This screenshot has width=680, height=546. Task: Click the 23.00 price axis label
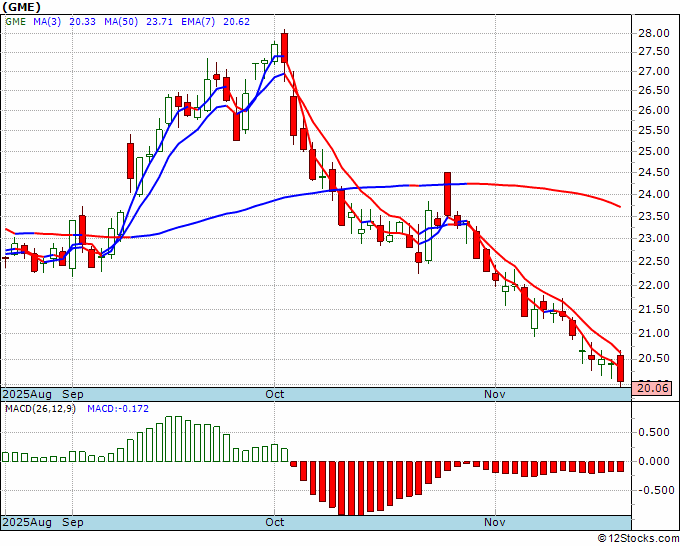[x=654, y=239]
